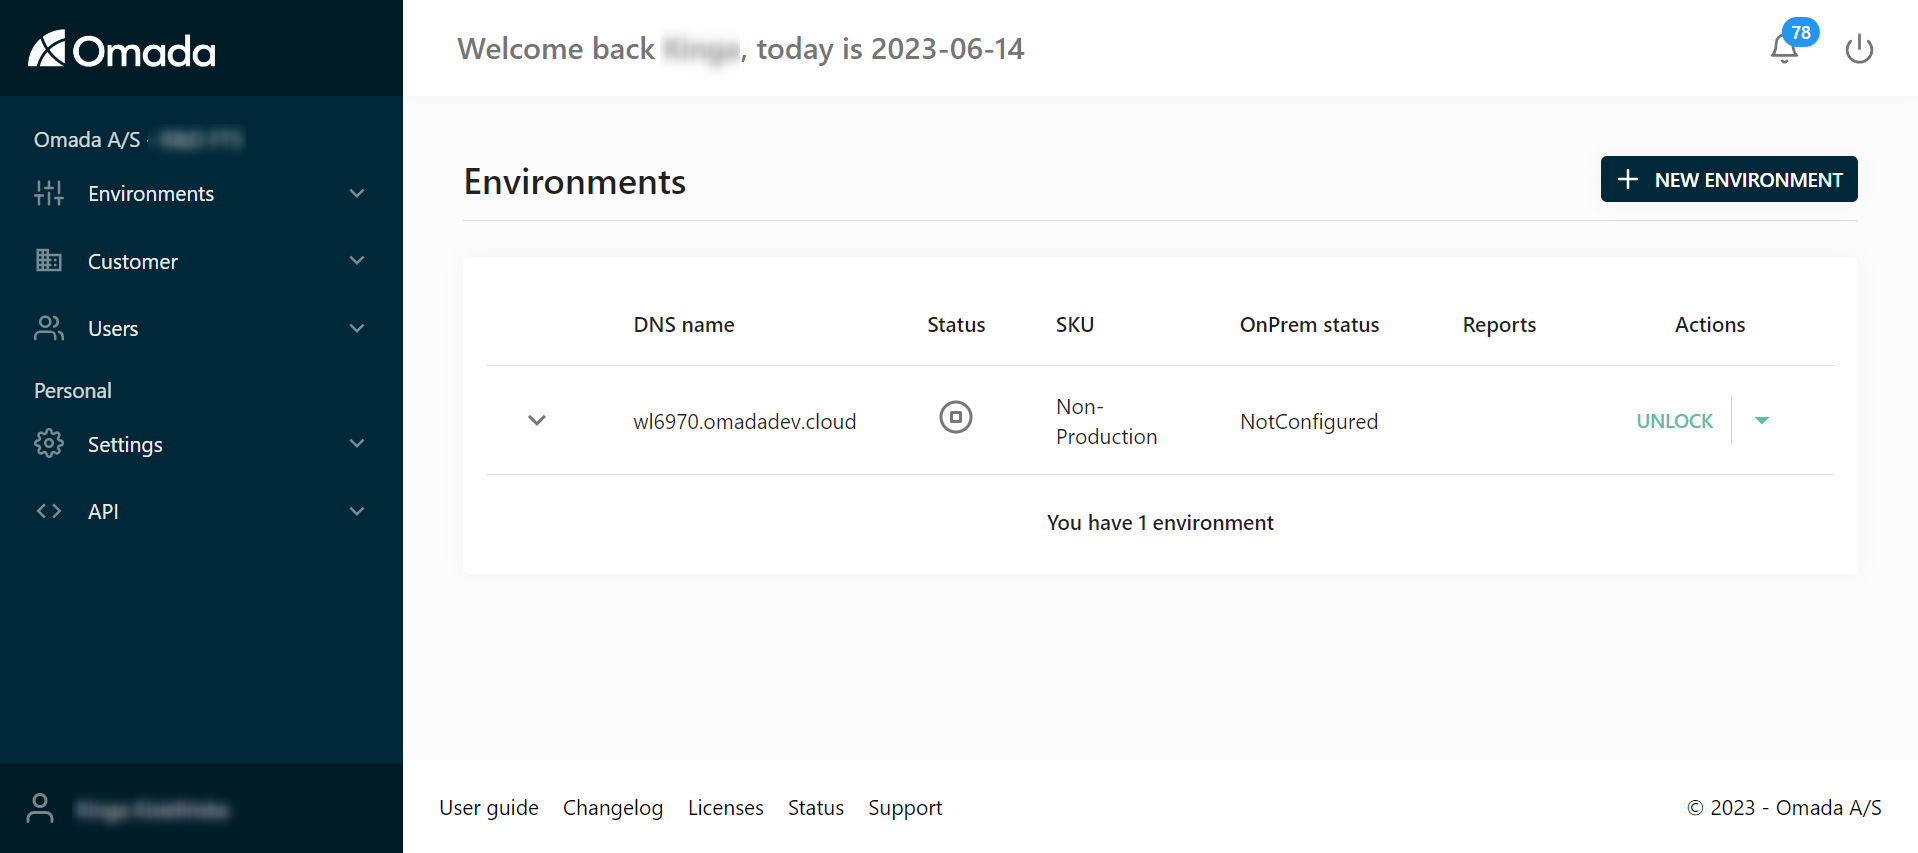Click the OnPrem status column header
Viewport: 1918px width, 853px height.
[1309, 325]
